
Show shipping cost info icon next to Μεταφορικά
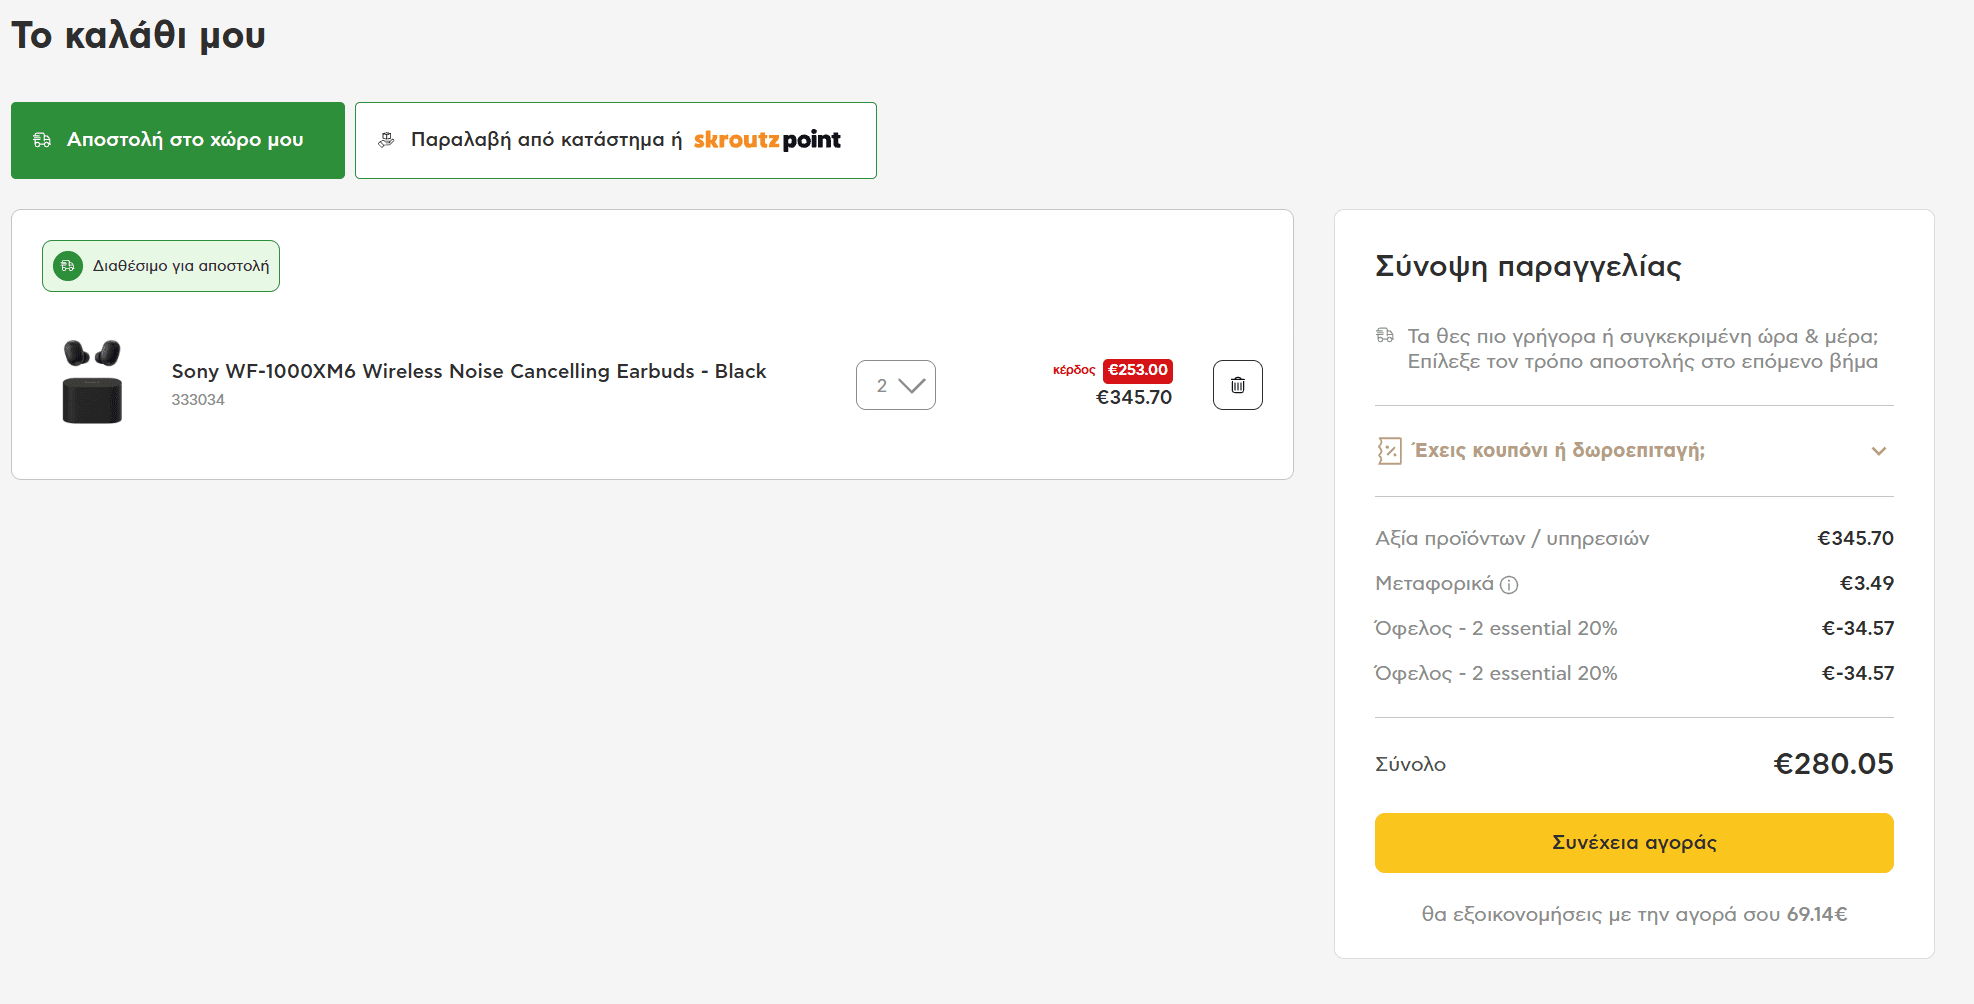tap(1510, 585)
